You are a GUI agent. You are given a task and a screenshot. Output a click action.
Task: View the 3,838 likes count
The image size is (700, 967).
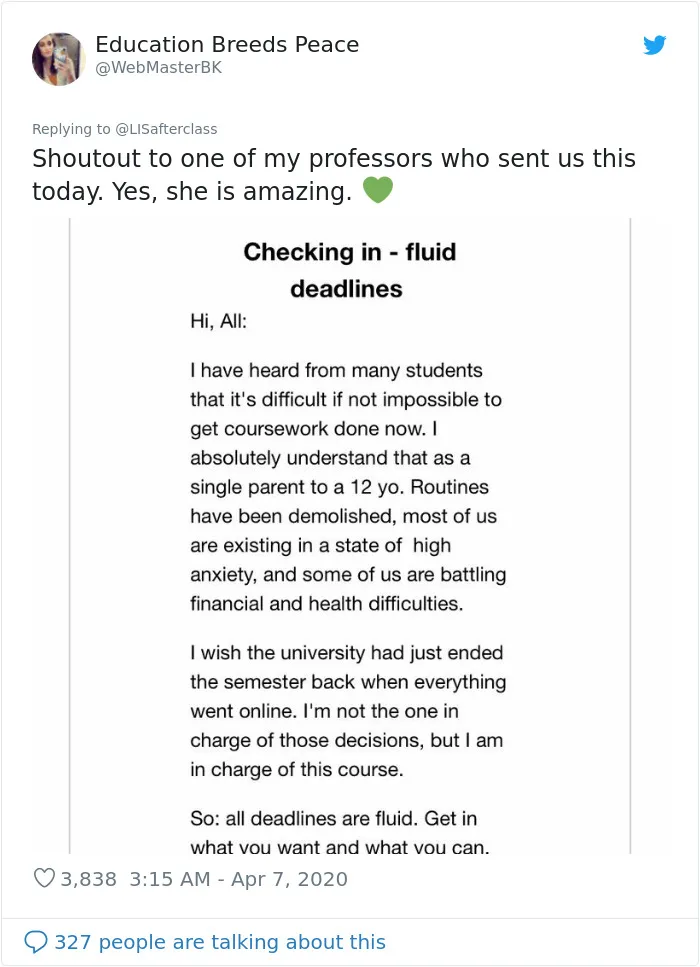coord(88,879)
